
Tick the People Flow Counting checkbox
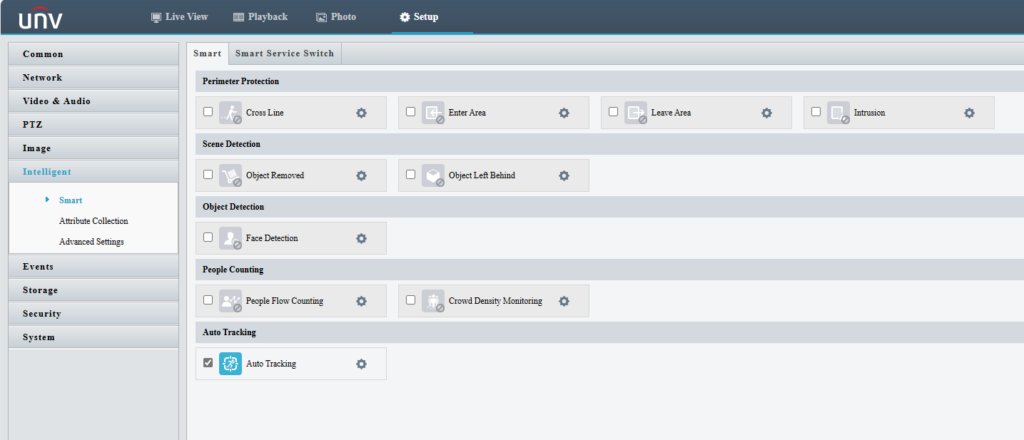(208, 300)
